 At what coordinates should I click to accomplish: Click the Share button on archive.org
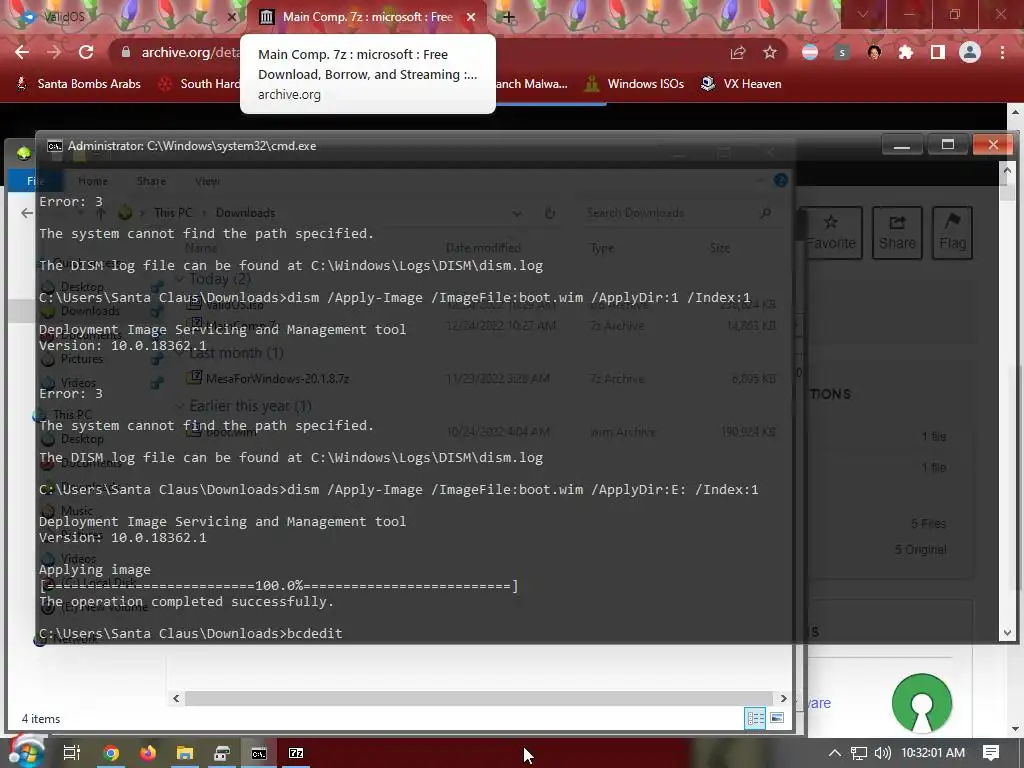(x=897, y=233)
